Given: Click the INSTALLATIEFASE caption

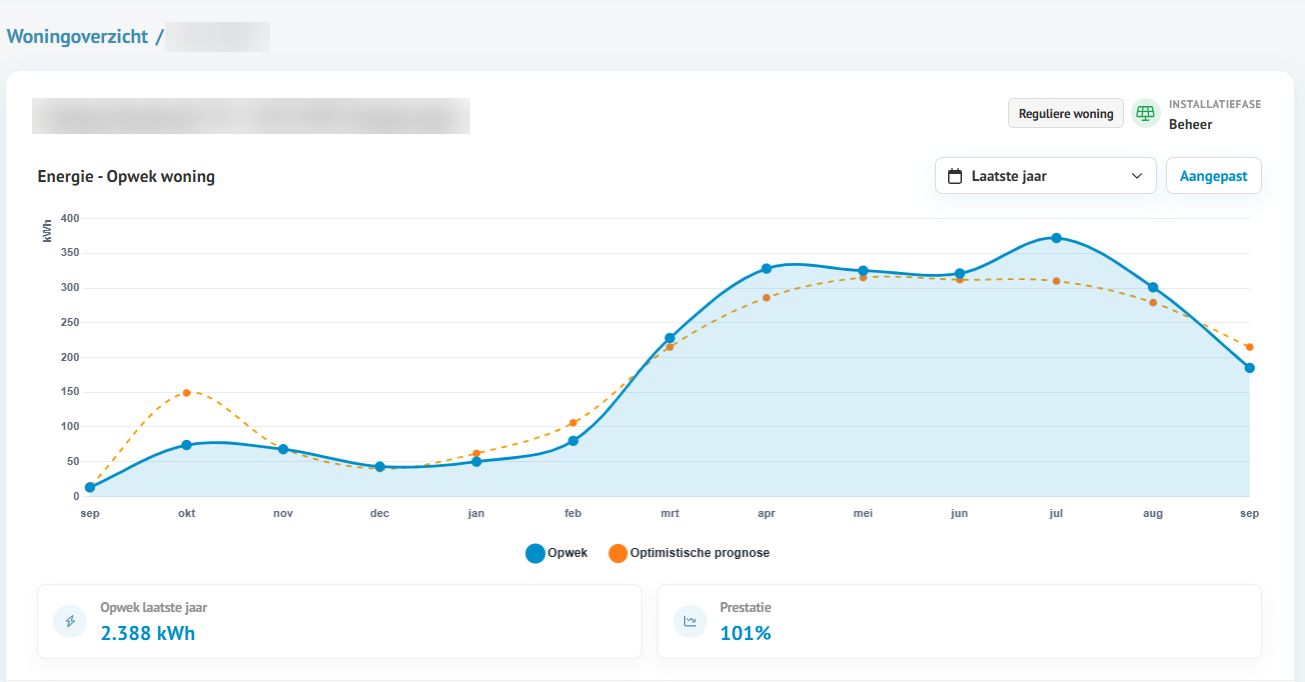Looking at the screenshot, I should (x=1215, y=105).
